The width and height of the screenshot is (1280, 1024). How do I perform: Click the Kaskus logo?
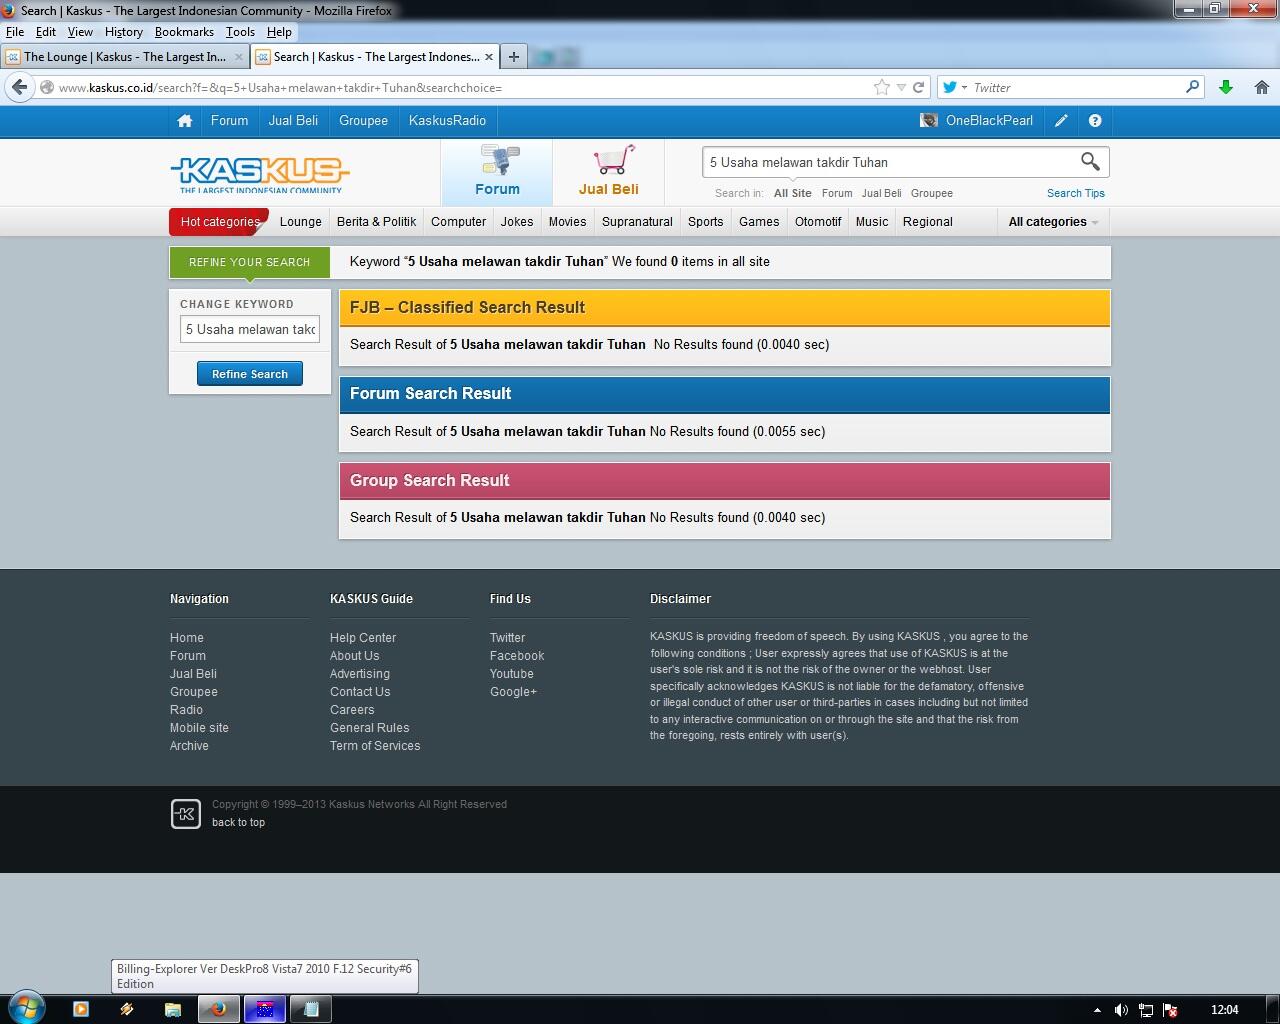click(x=260, y=174)
